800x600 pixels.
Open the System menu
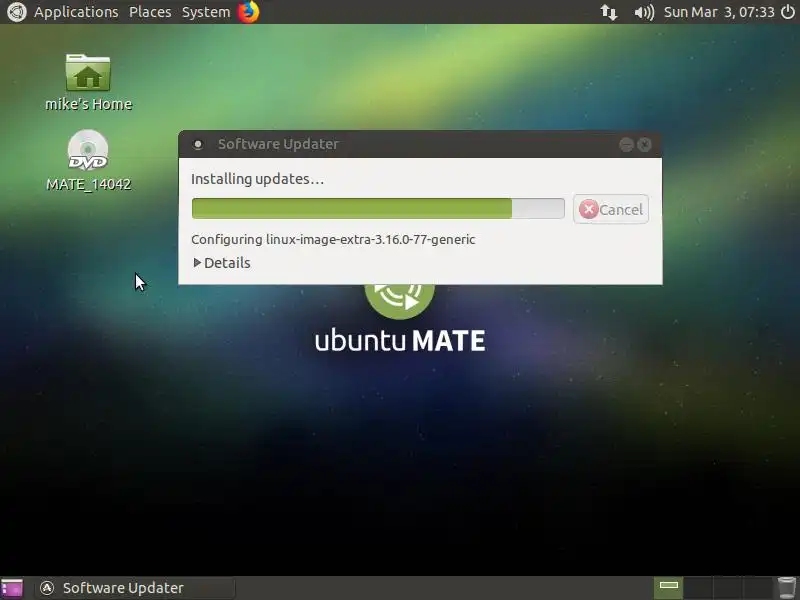tap(206, 12)
